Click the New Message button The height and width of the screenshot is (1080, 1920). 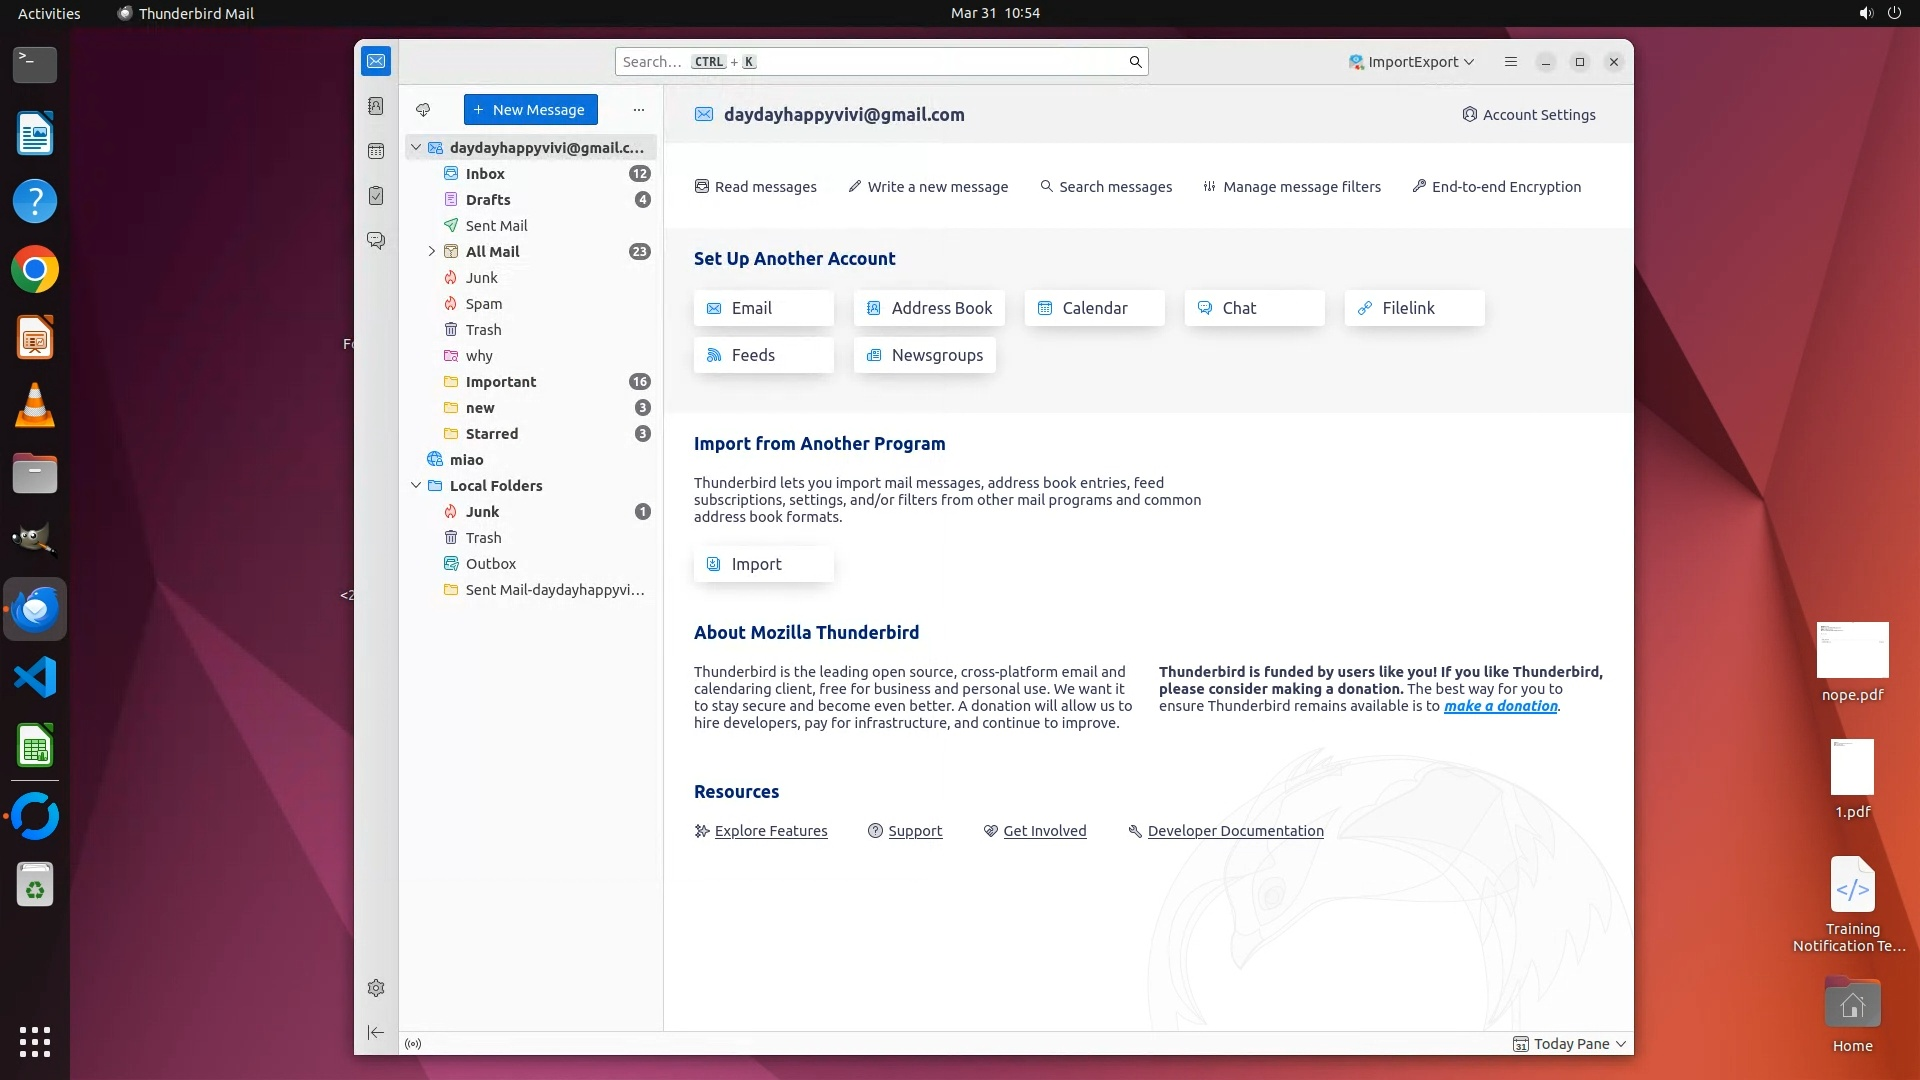(530, 110)
